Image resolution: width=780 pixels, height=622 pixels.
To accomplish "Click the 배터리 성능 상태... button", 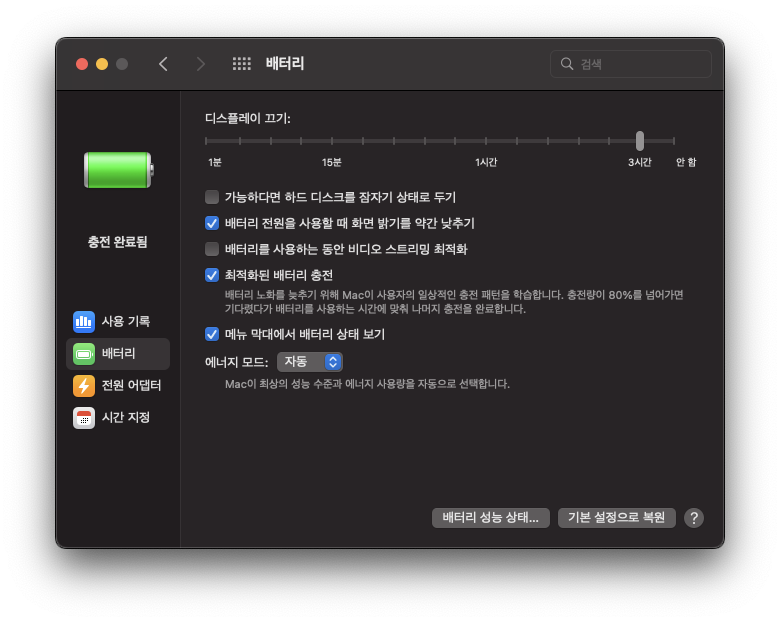I will click(490, 518).
